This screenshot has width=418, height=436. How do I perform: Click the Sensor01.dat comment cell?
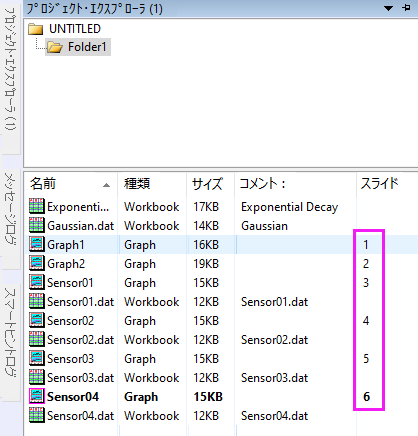tap(274, 302)
